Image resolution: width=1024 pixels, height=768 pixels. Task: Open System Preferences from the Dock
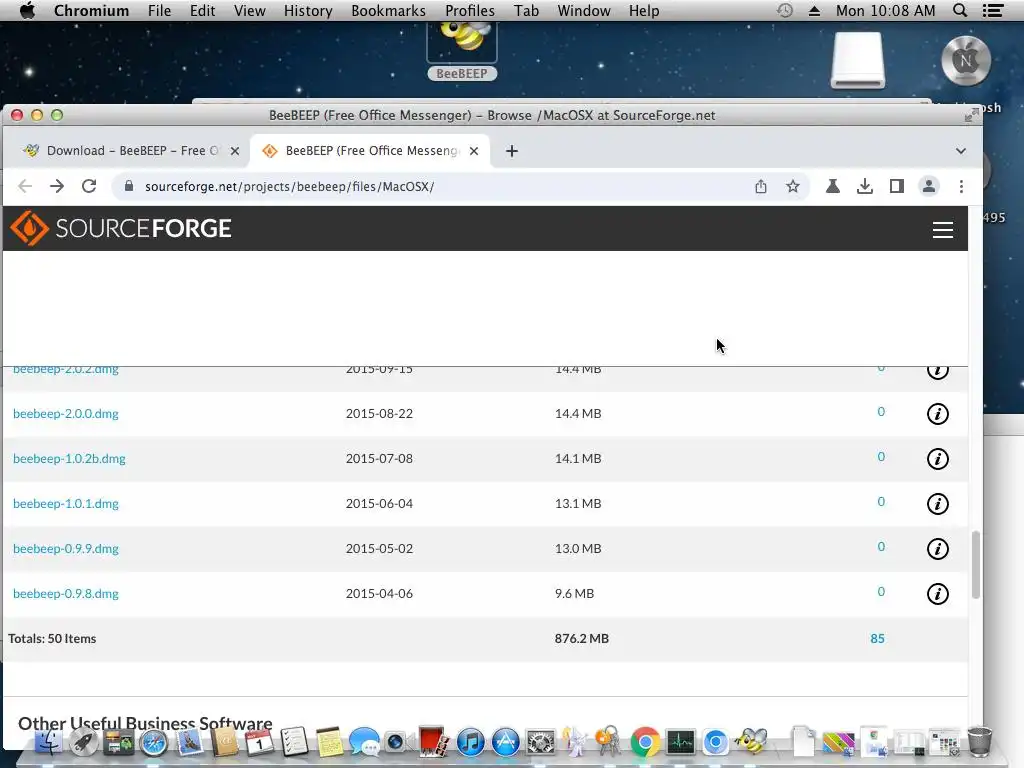click(x=541, y=742)
